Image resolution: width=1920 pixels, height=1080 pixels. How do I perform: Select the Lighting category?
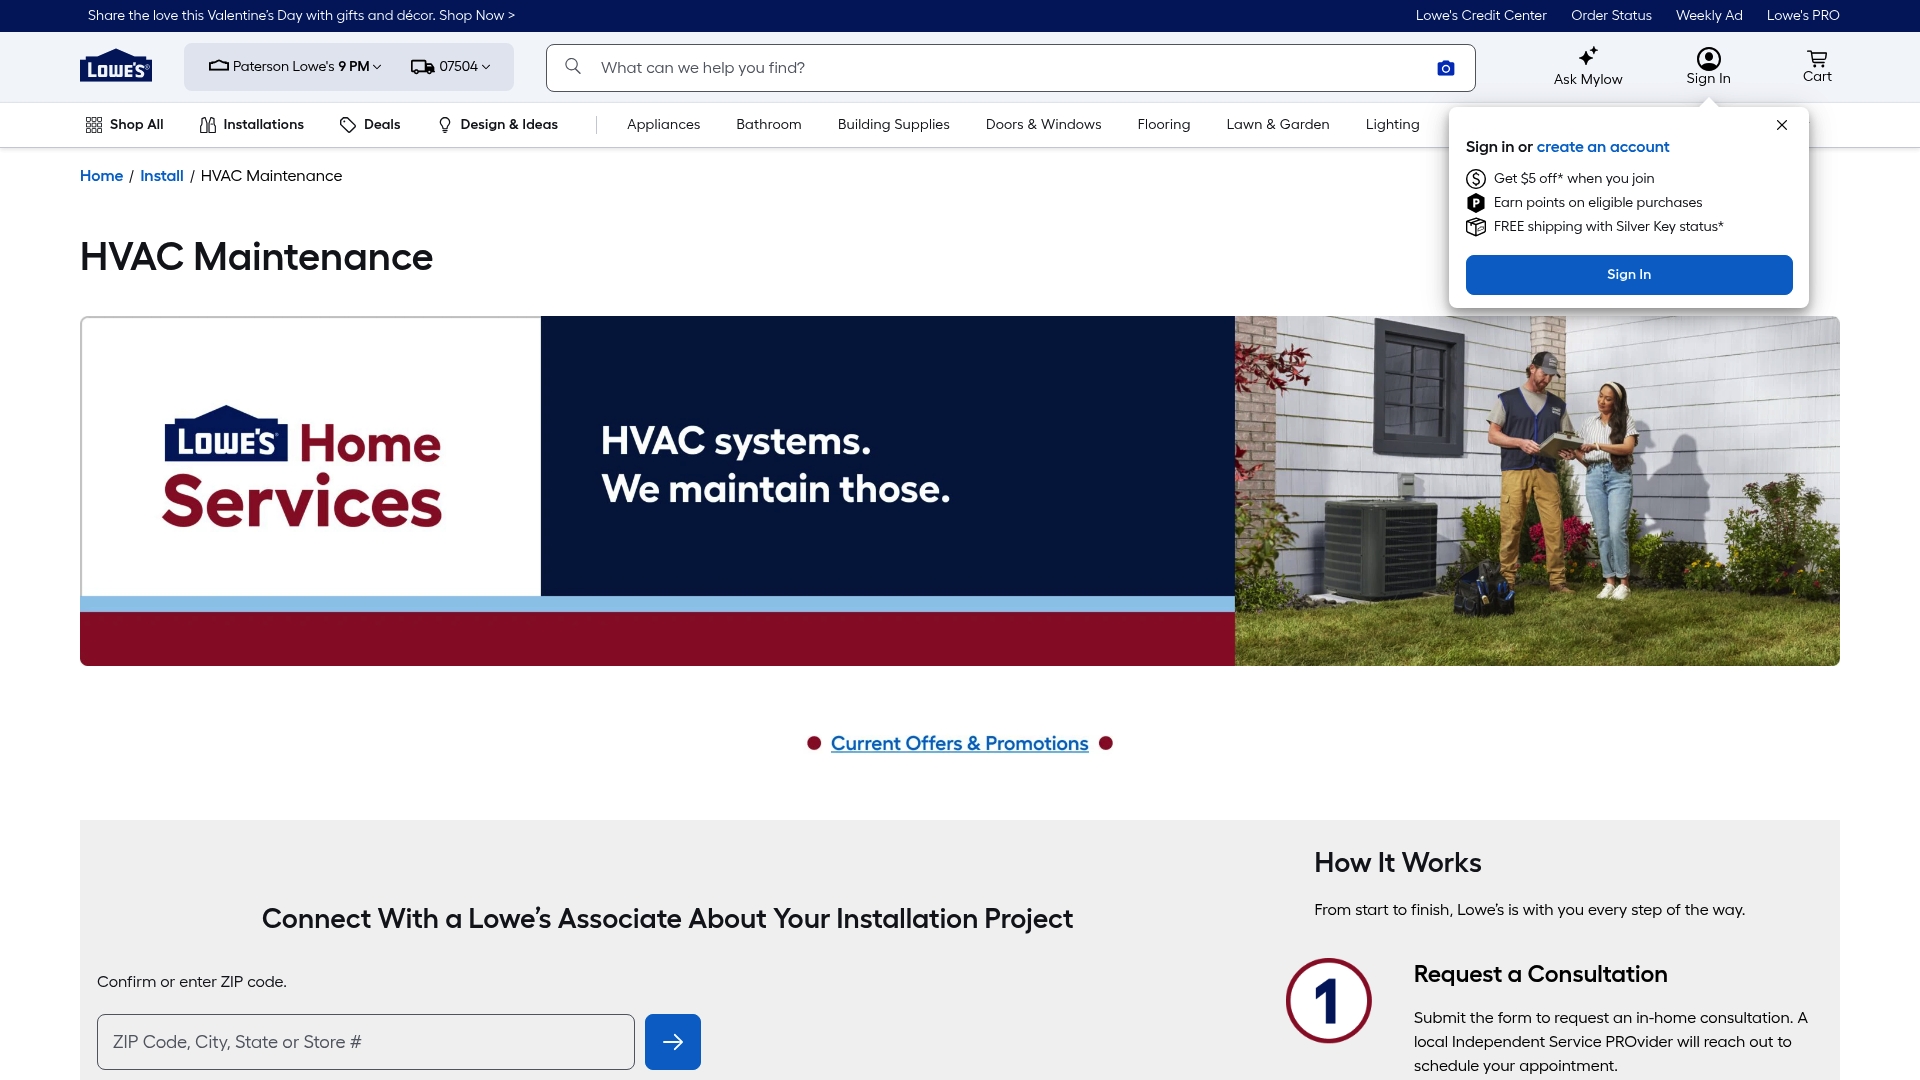1393,125
